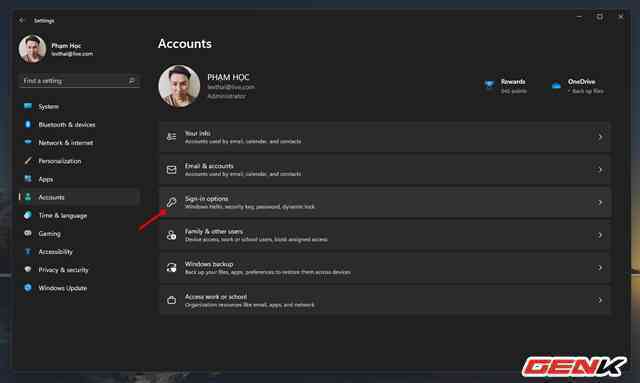Image resolution: width=640 pixels, height=383 pixels.
Task: Click the search magnifier icon in Find a setting
Action: pos(132,80)
